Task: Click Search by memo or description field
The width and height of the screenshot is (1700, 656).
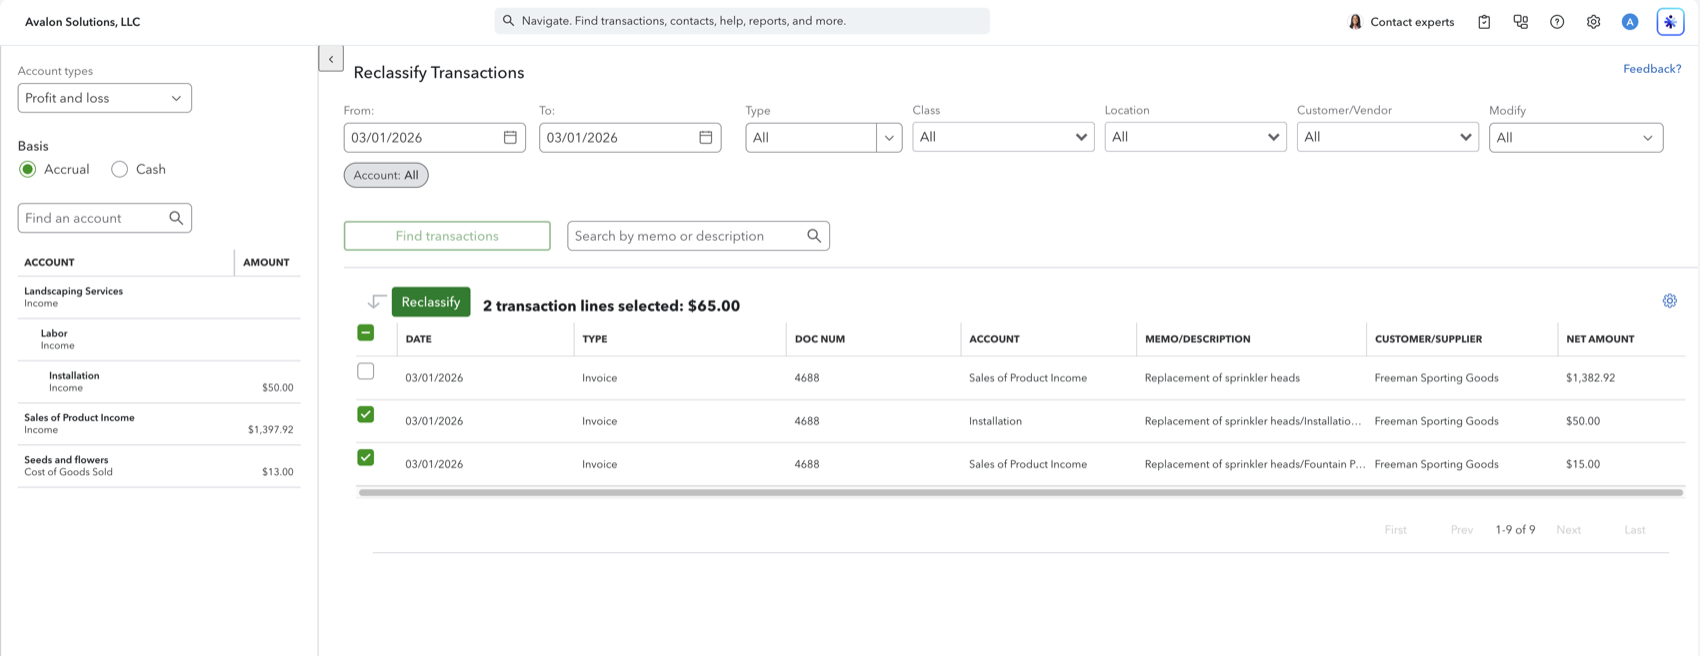Action: point(698,236)
